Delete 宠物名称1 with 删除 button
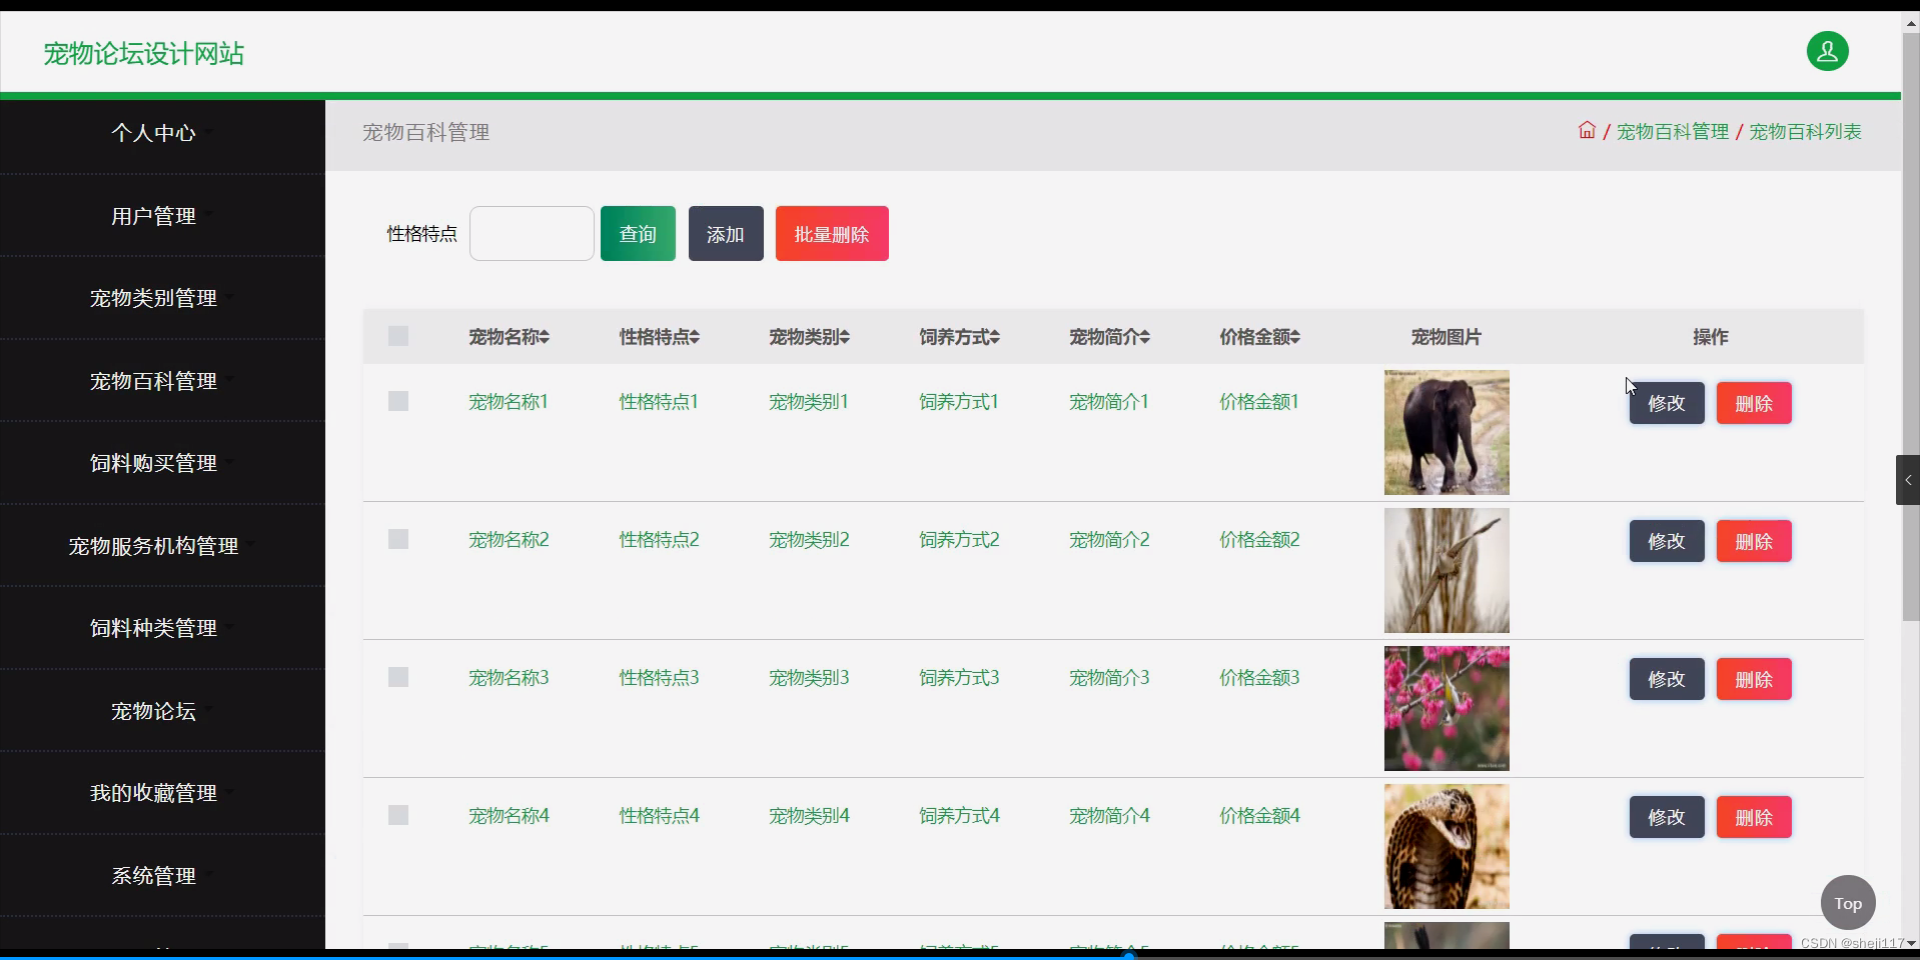1920x960 pixels. (x=1754, y=403)
